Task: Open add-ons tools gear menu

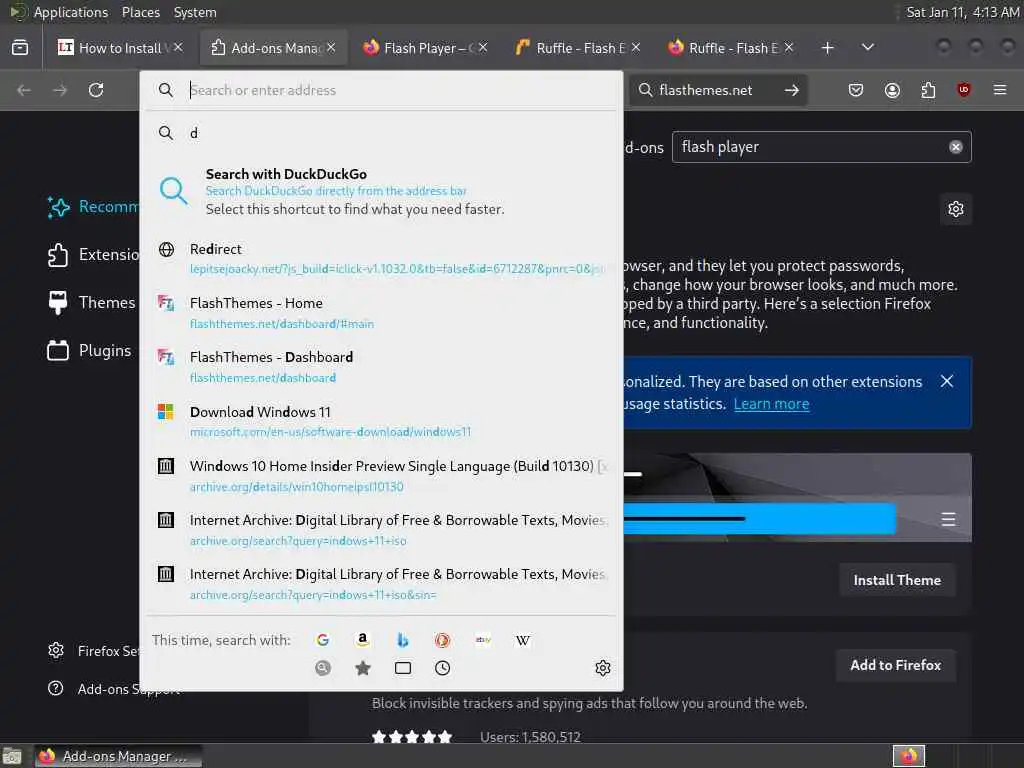Action: (x=955, y=209)
